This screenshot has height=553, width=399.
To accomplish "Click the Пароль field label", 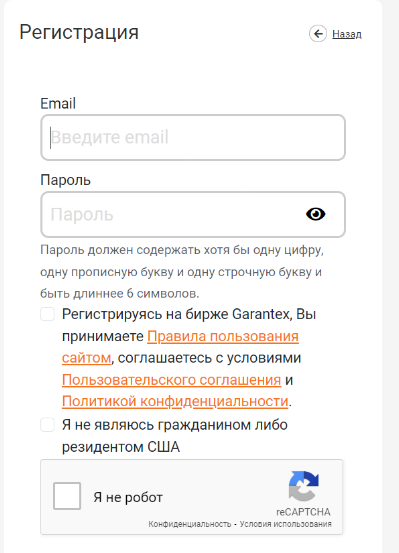I will point(66,180).
